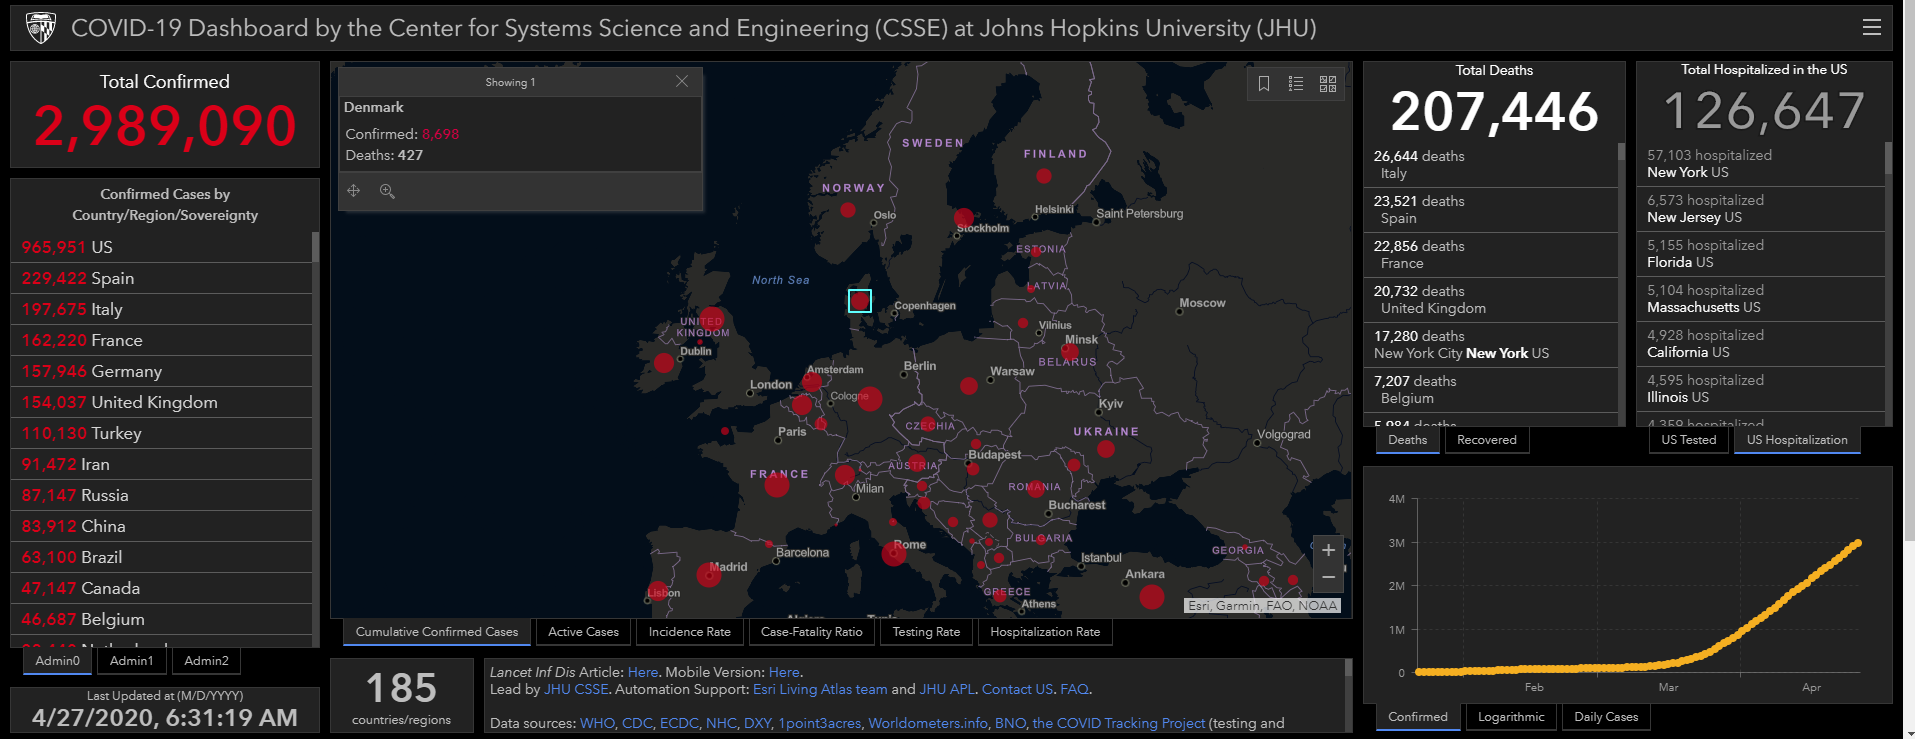Screen dimensions: 1915x739
Task: Show the Daily Cases chart tab
Action: (1606, 717)
